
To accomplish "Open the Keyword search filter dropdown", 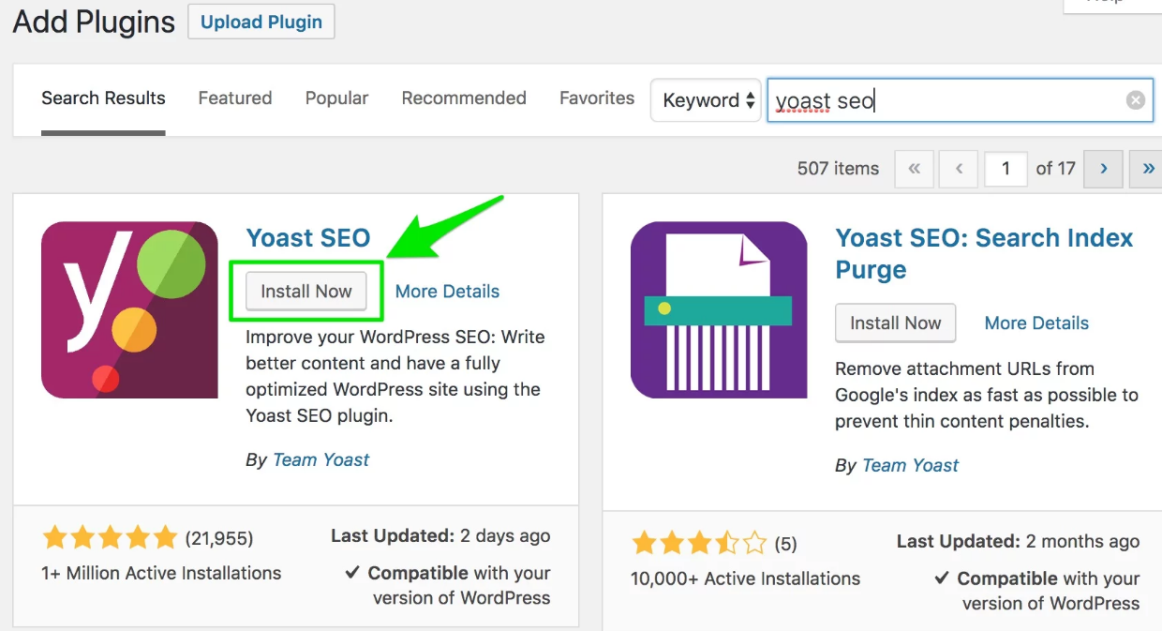I will (706, 100).
